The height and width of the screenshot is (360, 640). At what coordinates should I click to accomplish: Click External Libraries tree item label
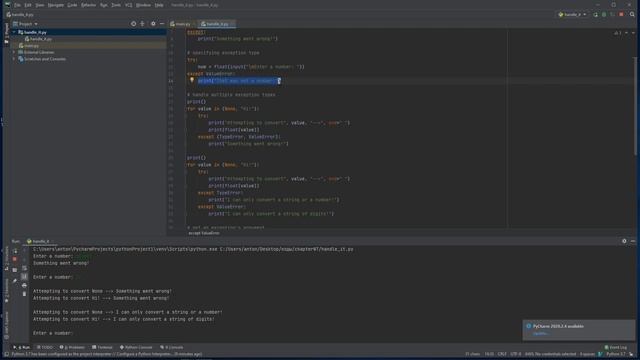[39, 52]
